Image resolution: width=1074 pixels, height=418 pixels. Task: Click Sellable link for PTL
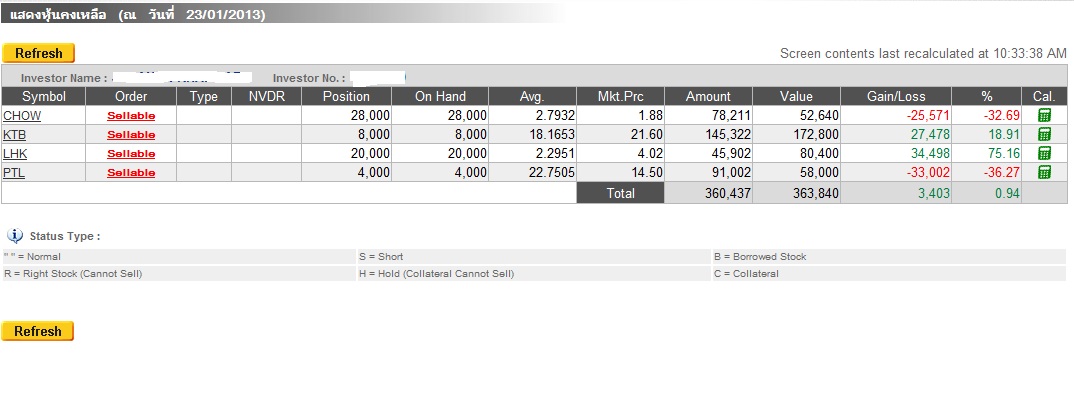coord(131,173)
